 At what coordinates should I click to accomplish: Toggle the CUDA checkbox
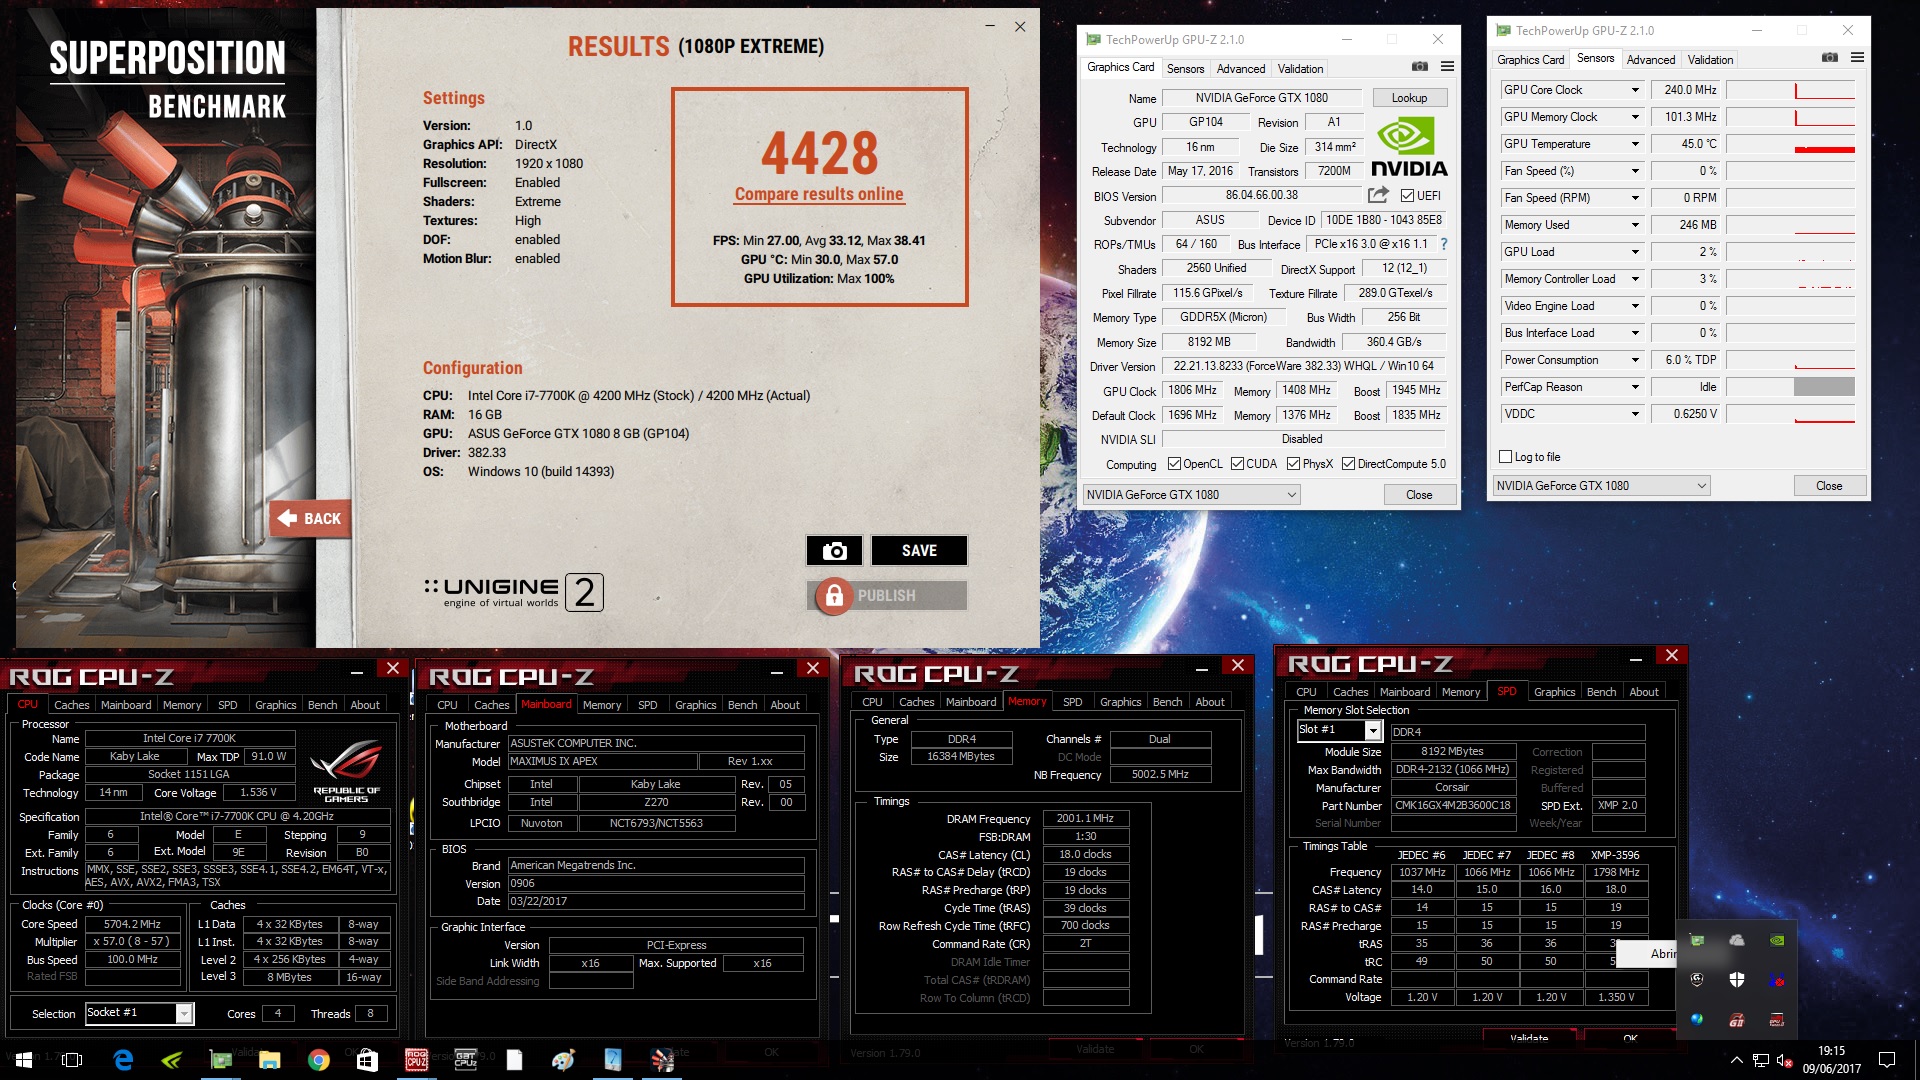(x=1237, y=464)
